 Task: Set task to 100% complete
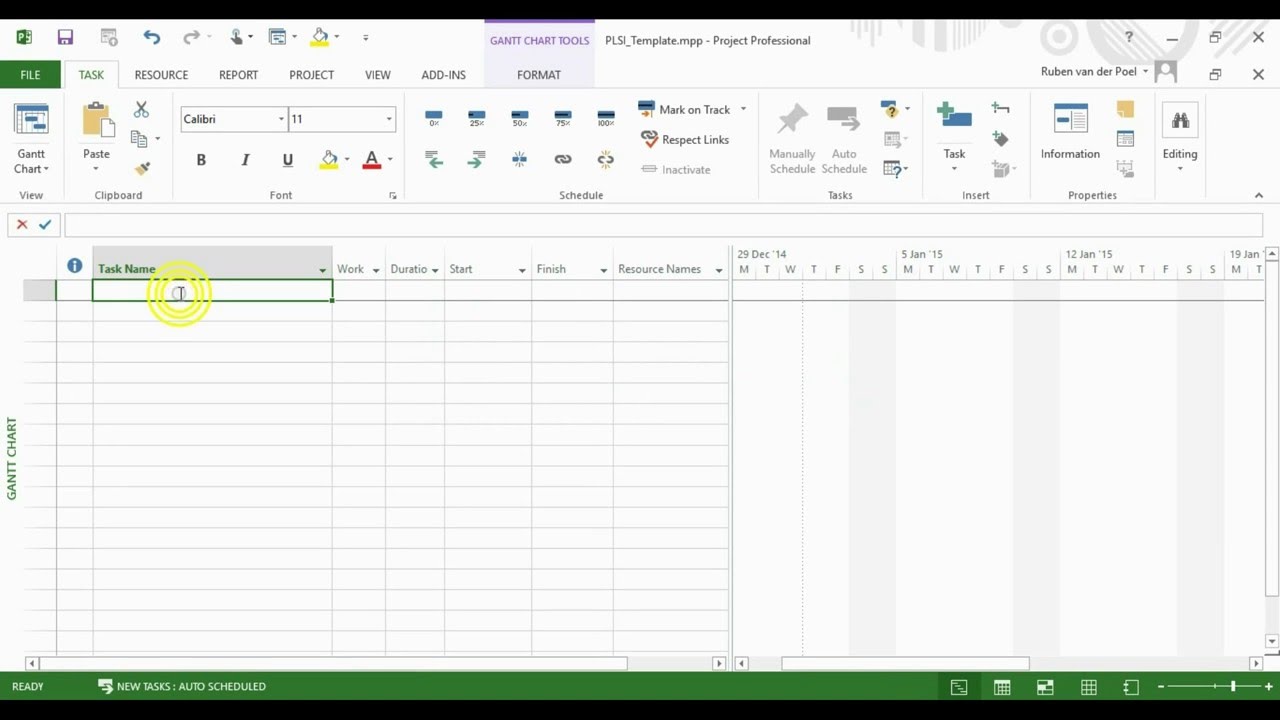tap(606, 119)
